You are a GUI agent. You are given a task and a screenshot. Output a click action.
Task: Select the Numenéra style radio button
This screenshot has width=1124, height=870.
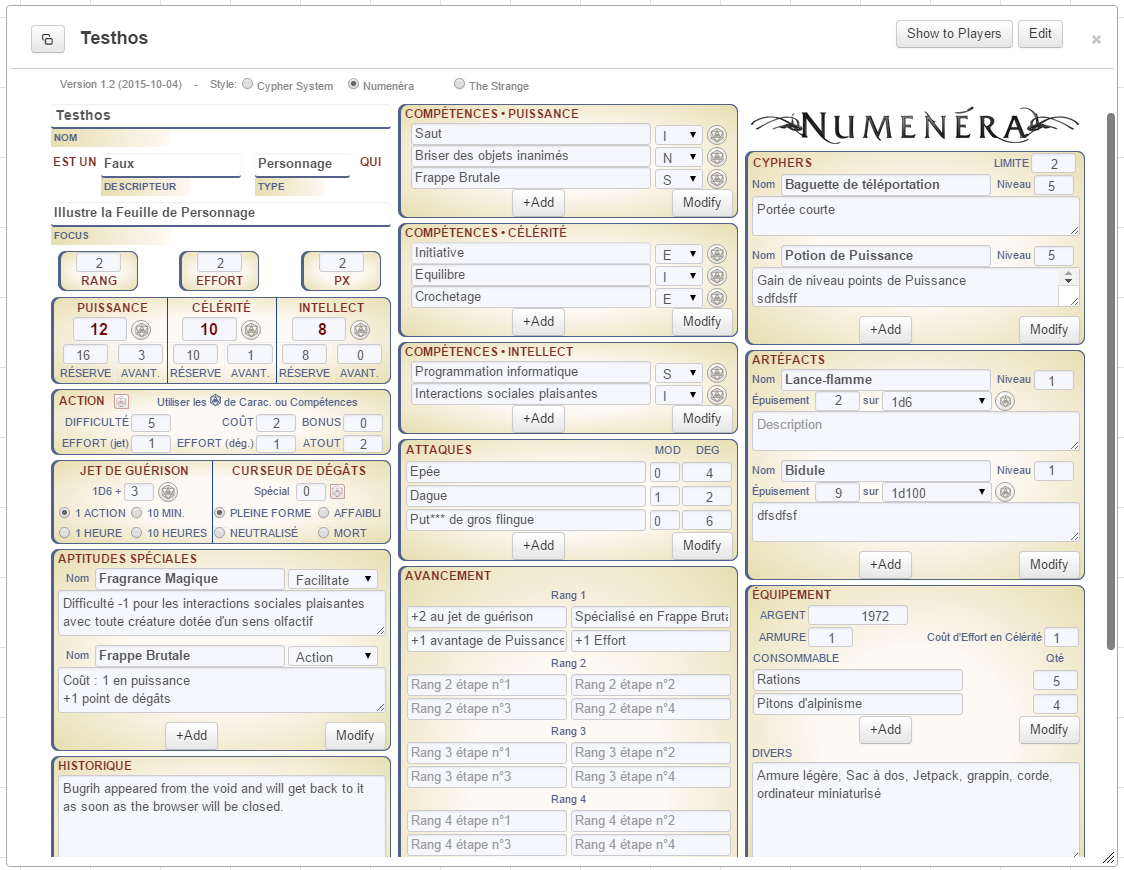coord(353,84)
